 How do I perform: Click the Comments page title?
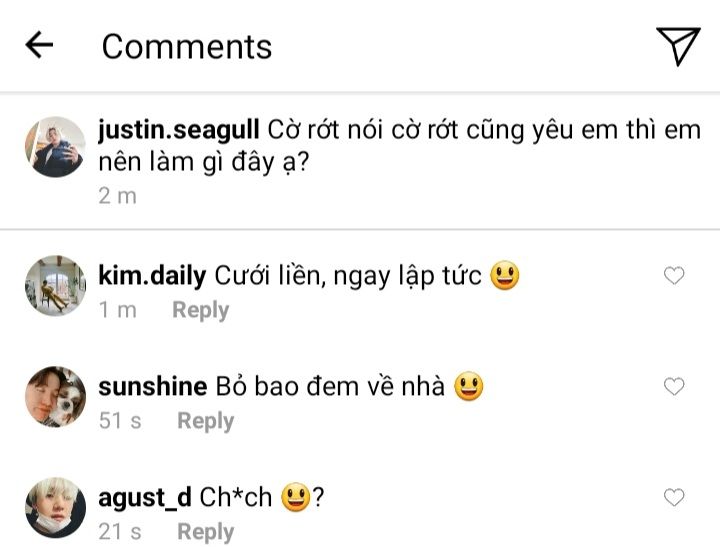click(187, 46)
